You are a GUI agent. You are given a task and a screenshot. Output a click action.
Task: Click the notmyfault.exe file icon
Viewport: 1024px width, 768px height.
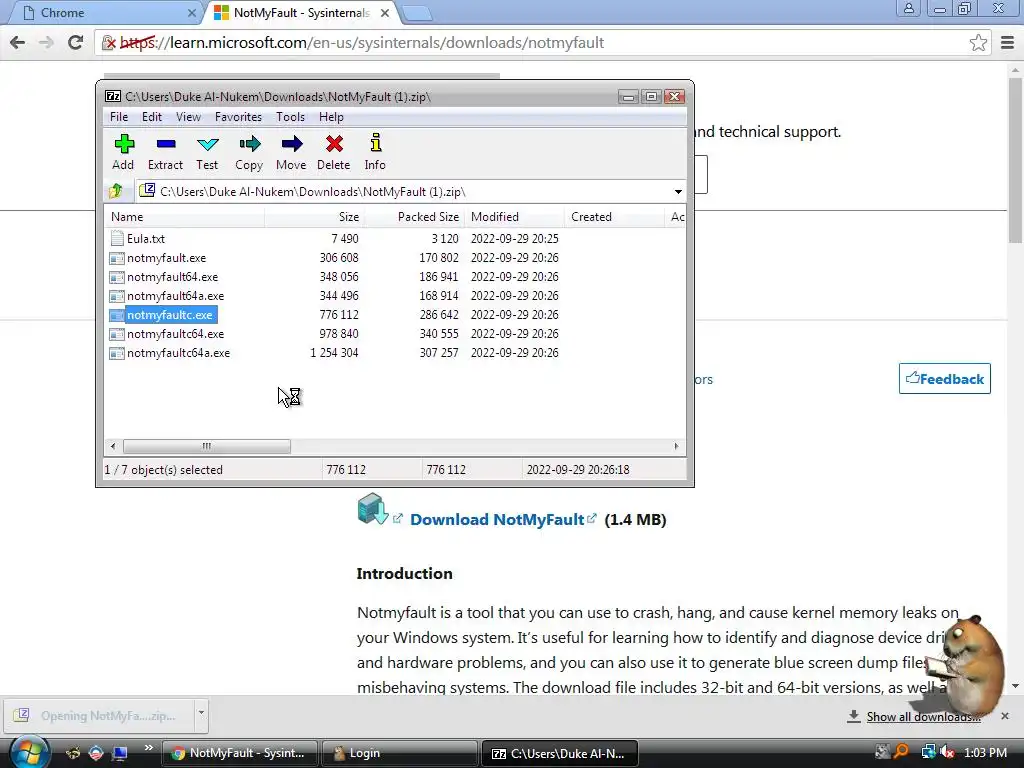117,258
